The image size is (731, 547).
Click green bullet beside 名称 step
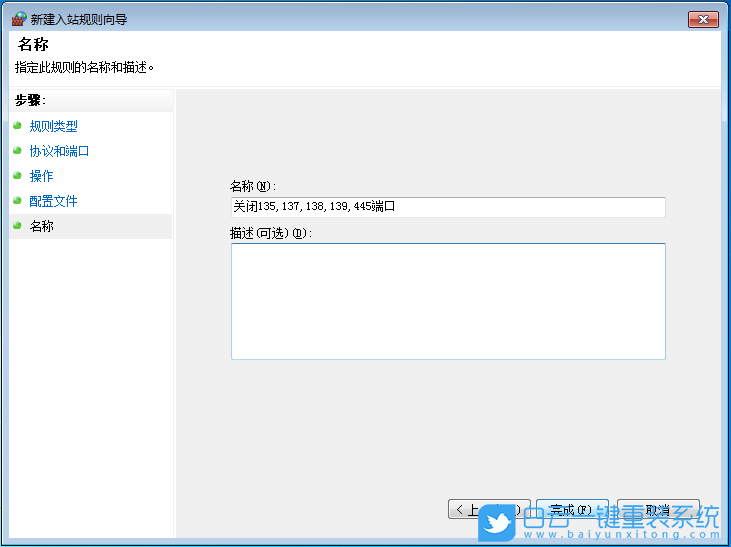(x=17, y=226)
